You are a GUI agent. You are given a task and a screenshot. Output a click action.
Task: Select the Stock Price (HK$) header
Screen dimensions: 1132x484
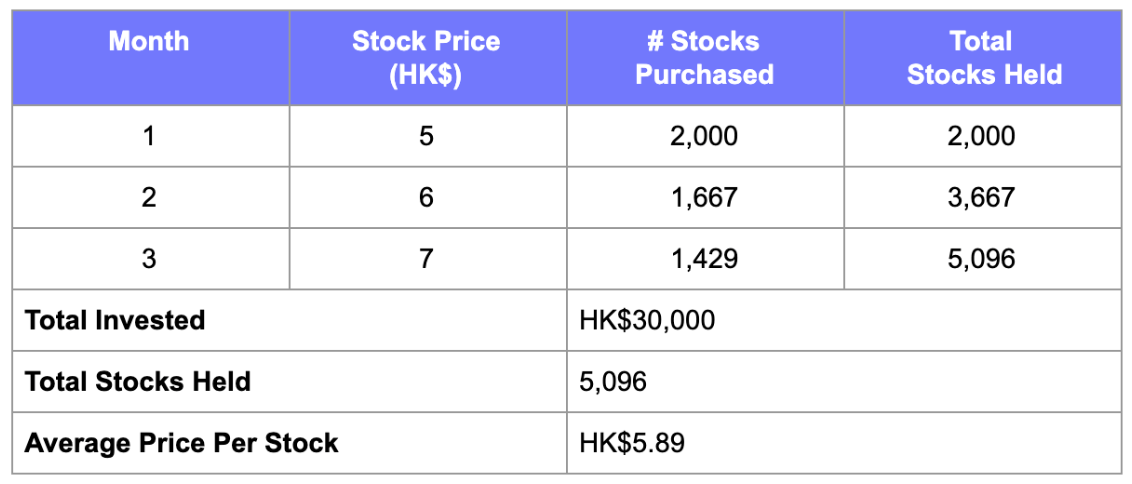click(427, 58)
